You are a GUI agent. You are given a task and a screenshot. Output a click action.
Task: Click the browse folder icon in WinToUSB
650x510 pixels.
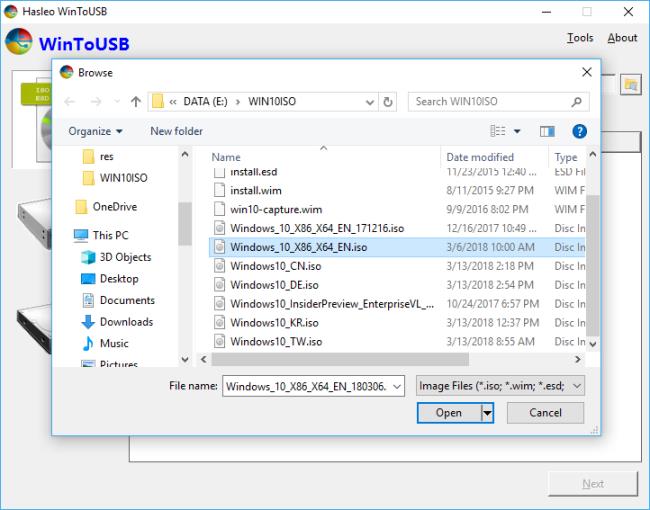(630, 85)
